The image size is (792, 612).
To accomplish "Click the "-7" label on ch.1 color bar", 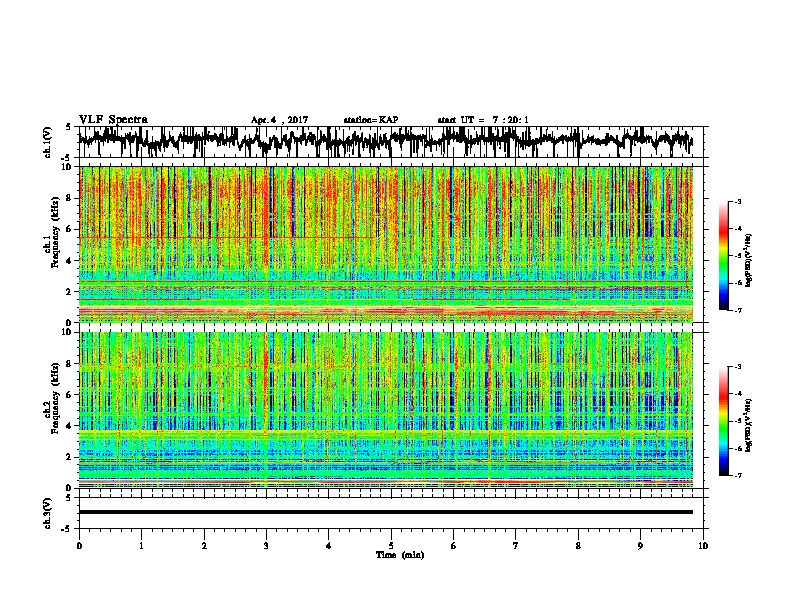I will [x=738, y=310].
